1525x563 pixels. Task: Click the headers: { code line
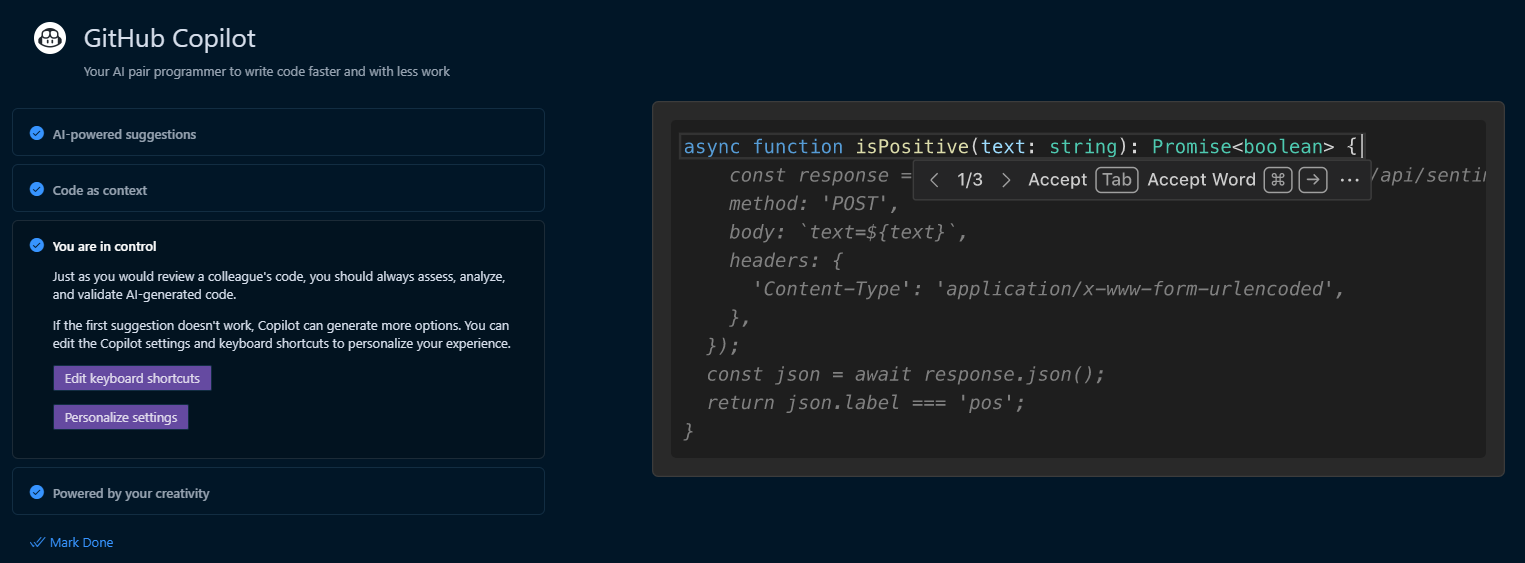tap(786, 261)
